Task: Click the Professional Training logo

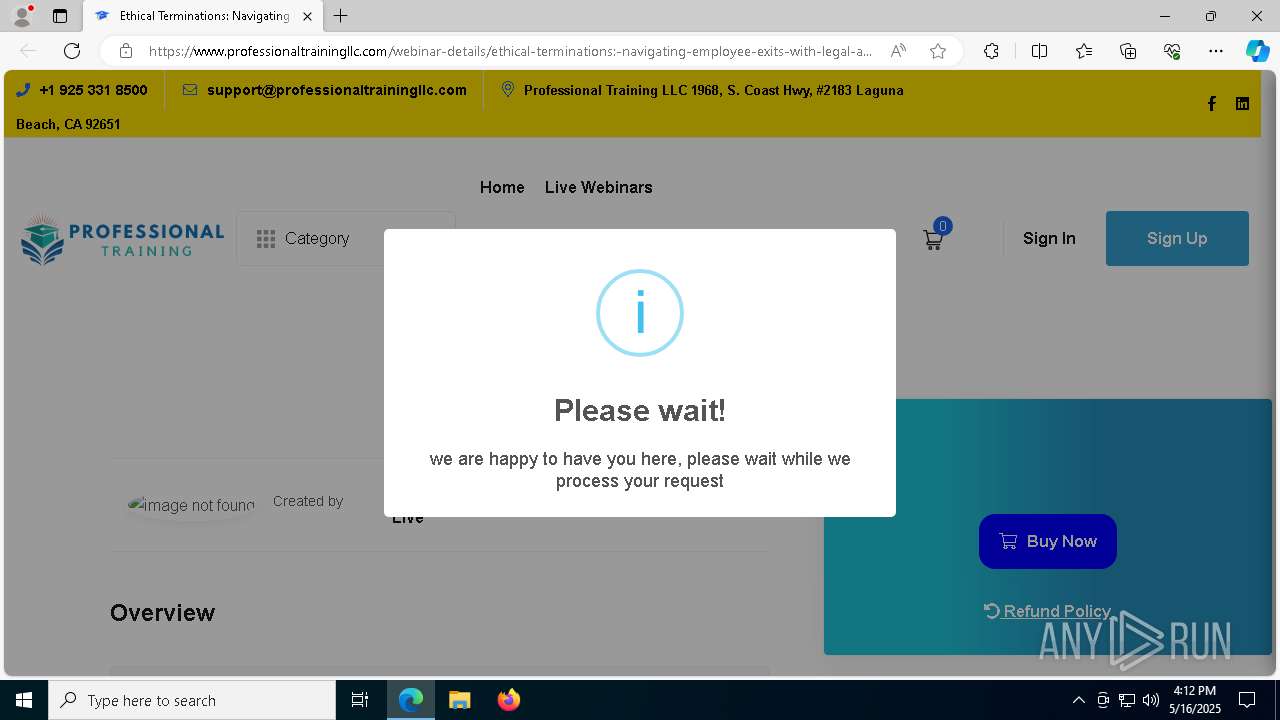Action: (x=122, y=239)
